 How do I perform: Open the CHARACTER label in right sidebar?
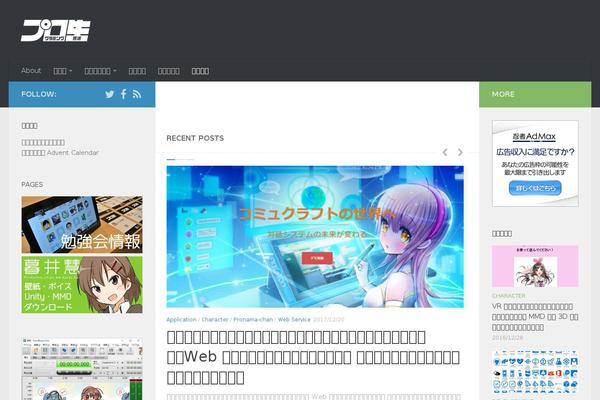click(509, 296)
